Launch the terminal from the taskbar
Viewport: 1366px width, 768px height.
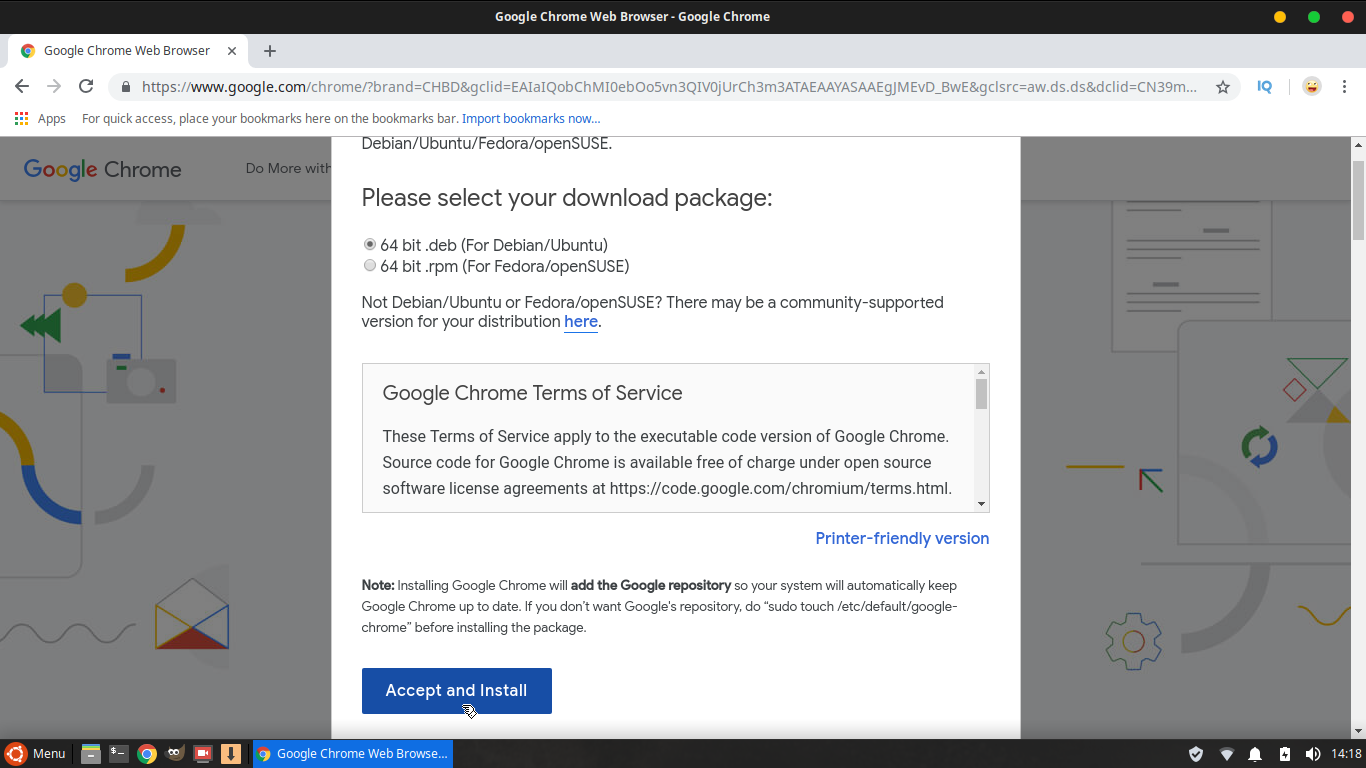click(119, 754)
